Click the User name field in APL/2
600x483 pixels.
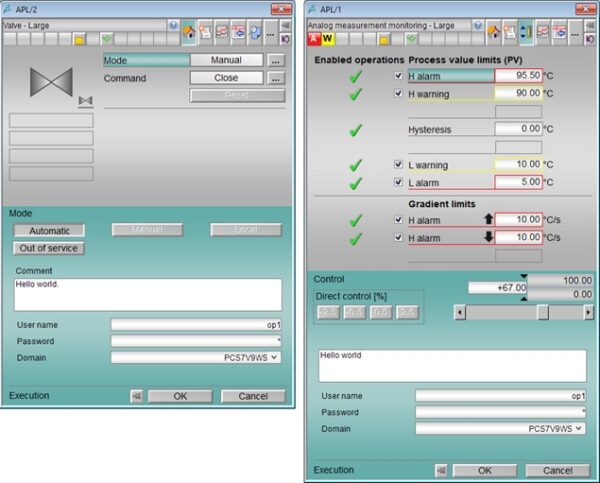pyautogui.click(x=196, y=325)
